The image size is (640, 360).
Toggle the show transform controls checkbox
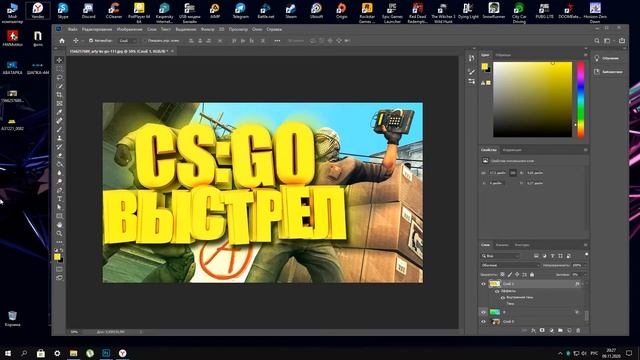coord(144,41)
